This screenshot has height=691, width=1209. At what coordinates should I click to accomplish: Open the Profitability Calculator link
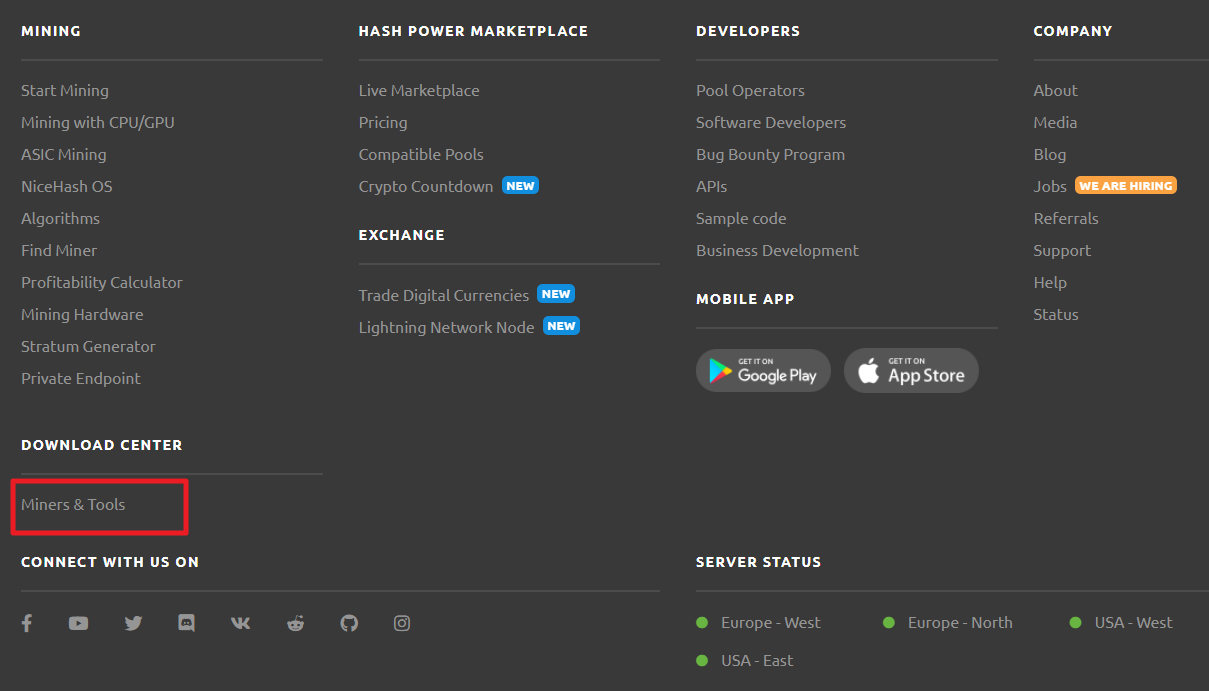102,282
